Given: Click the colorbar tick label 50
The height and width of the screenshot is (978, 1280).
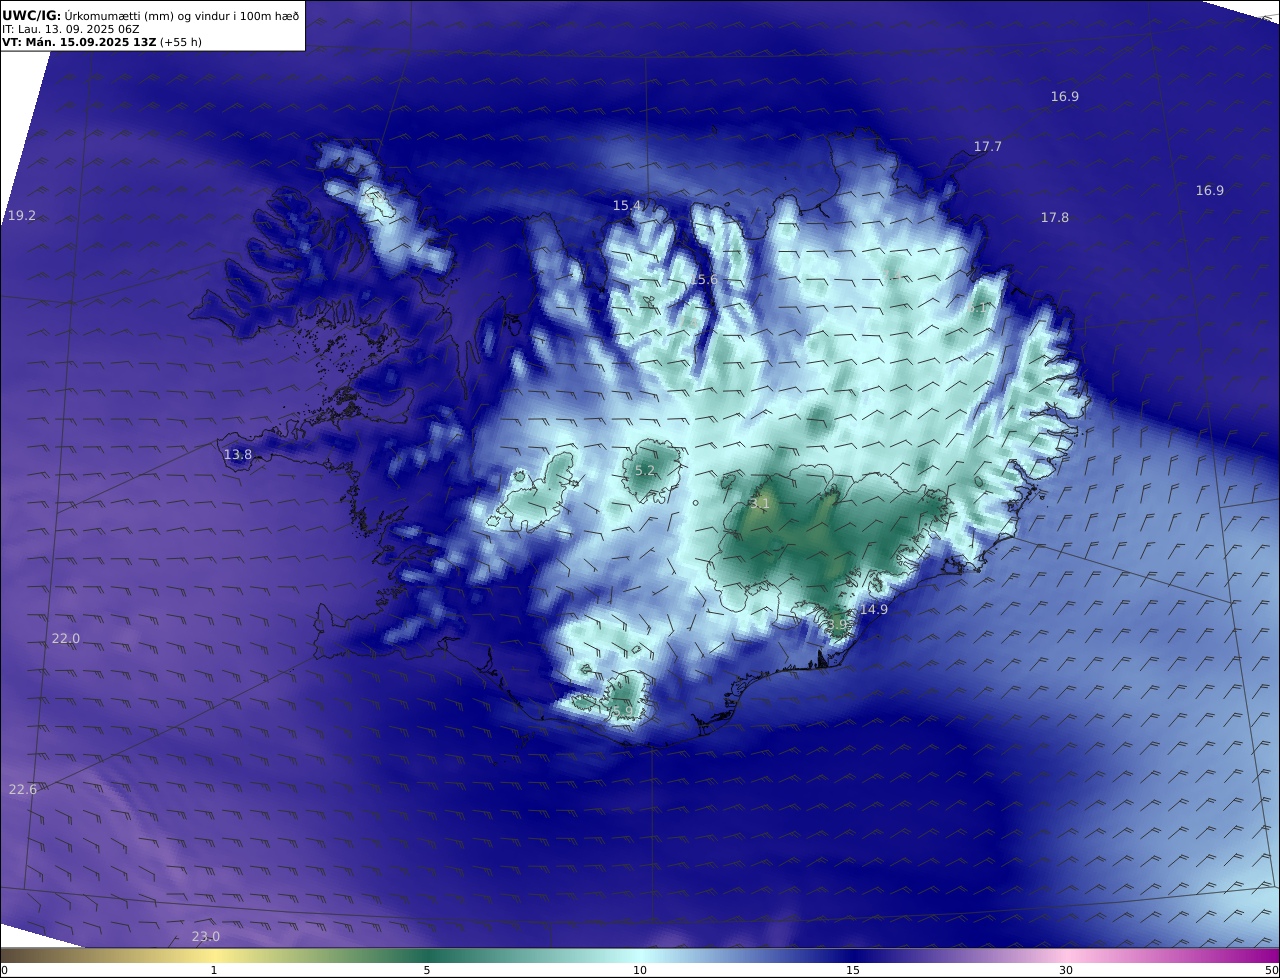Looking at the screenshot, I should pyautogui.click(x=1272, y=970).
